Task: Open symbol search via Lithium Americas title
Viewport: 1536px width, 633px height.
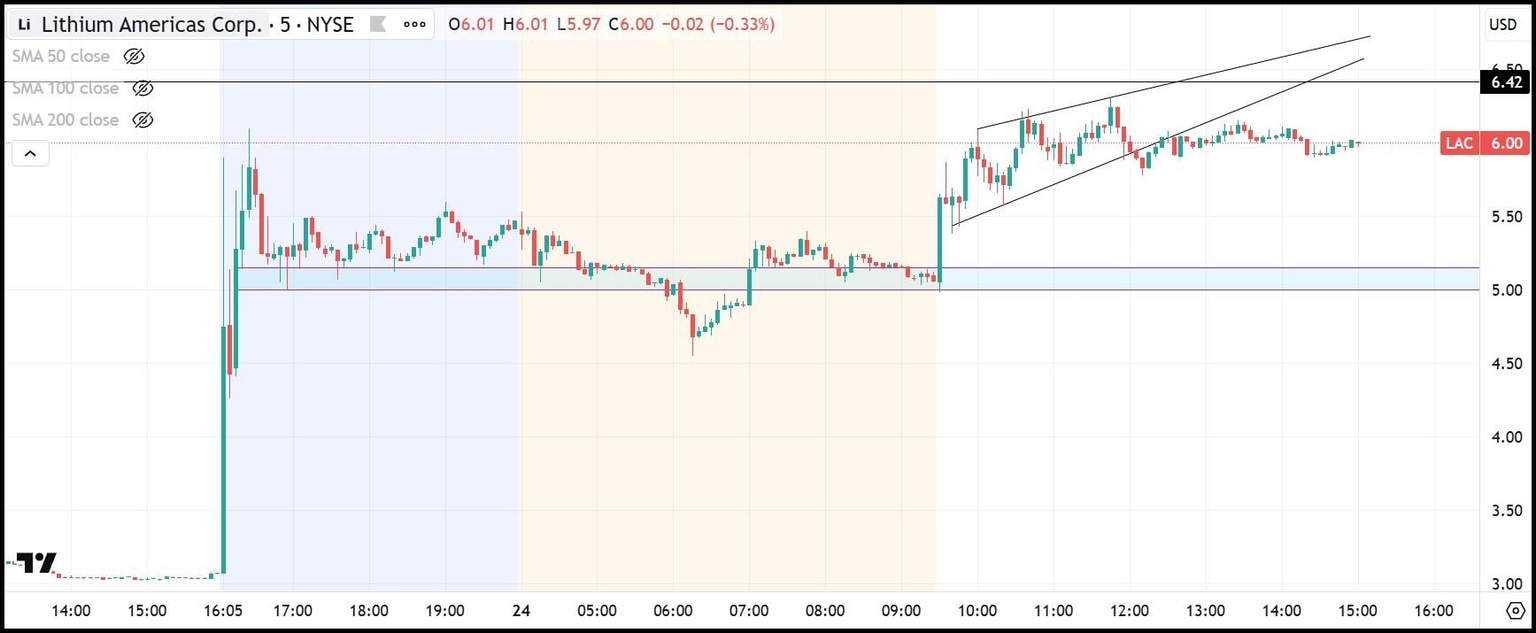Action: pos(160,23)
